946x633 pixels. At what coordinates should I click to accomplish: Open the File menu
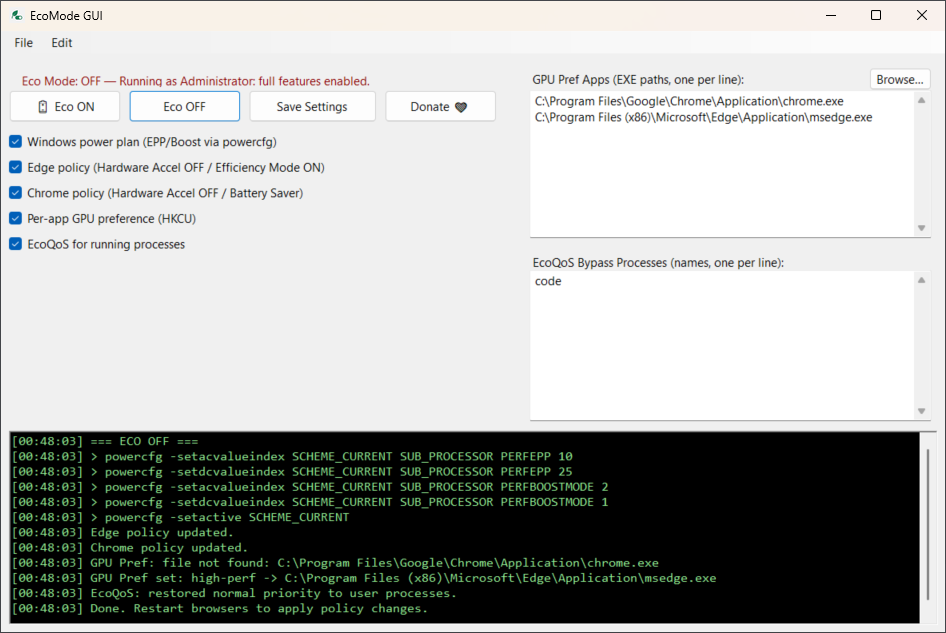[x=23, y=43]
